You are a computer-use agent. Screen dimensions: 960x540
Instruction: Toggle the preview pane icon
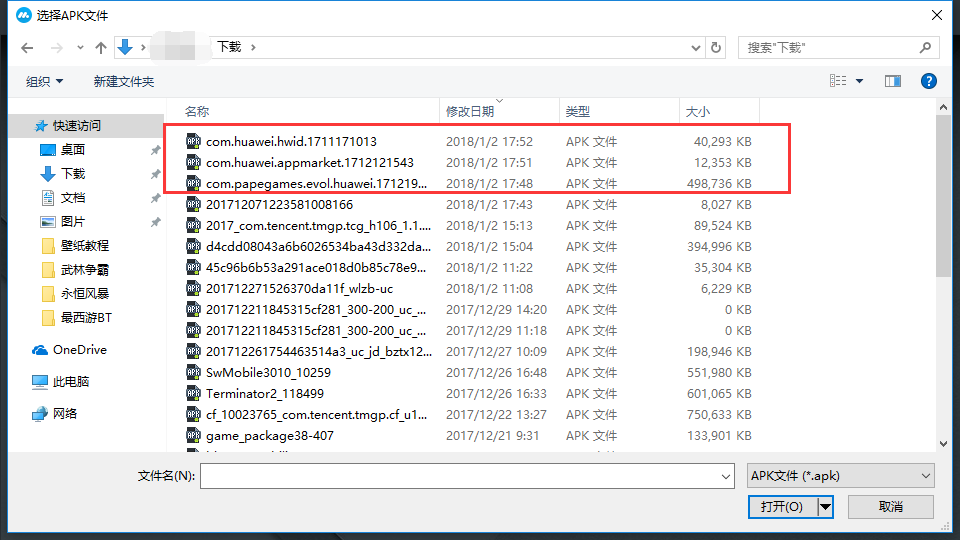point(893,81)
